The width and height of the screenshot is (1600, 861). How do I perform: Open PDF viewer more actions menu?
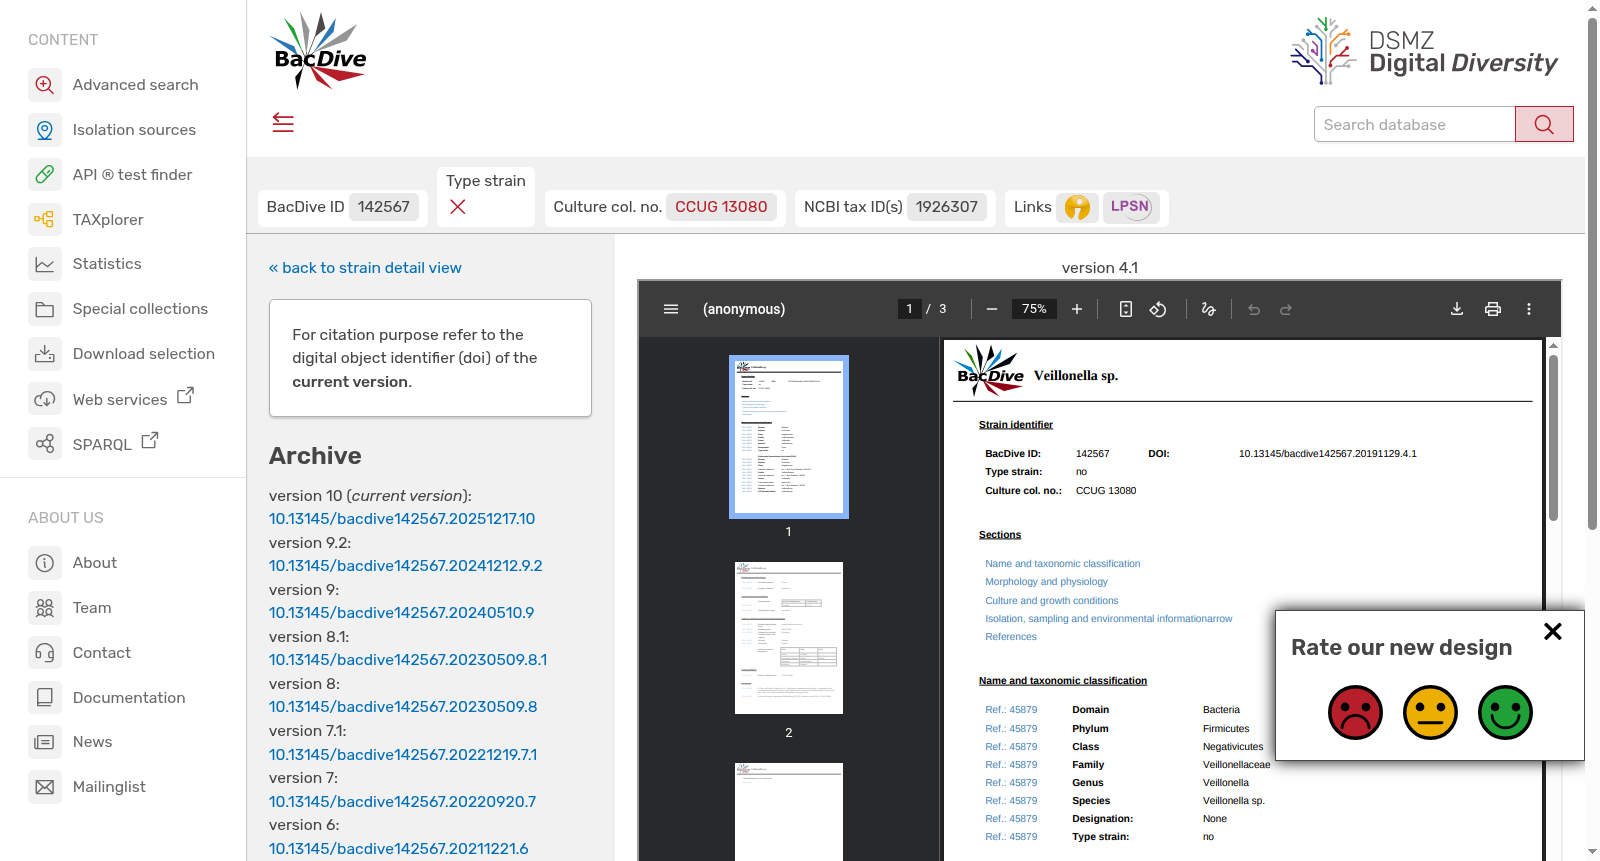coord(1529,309)
